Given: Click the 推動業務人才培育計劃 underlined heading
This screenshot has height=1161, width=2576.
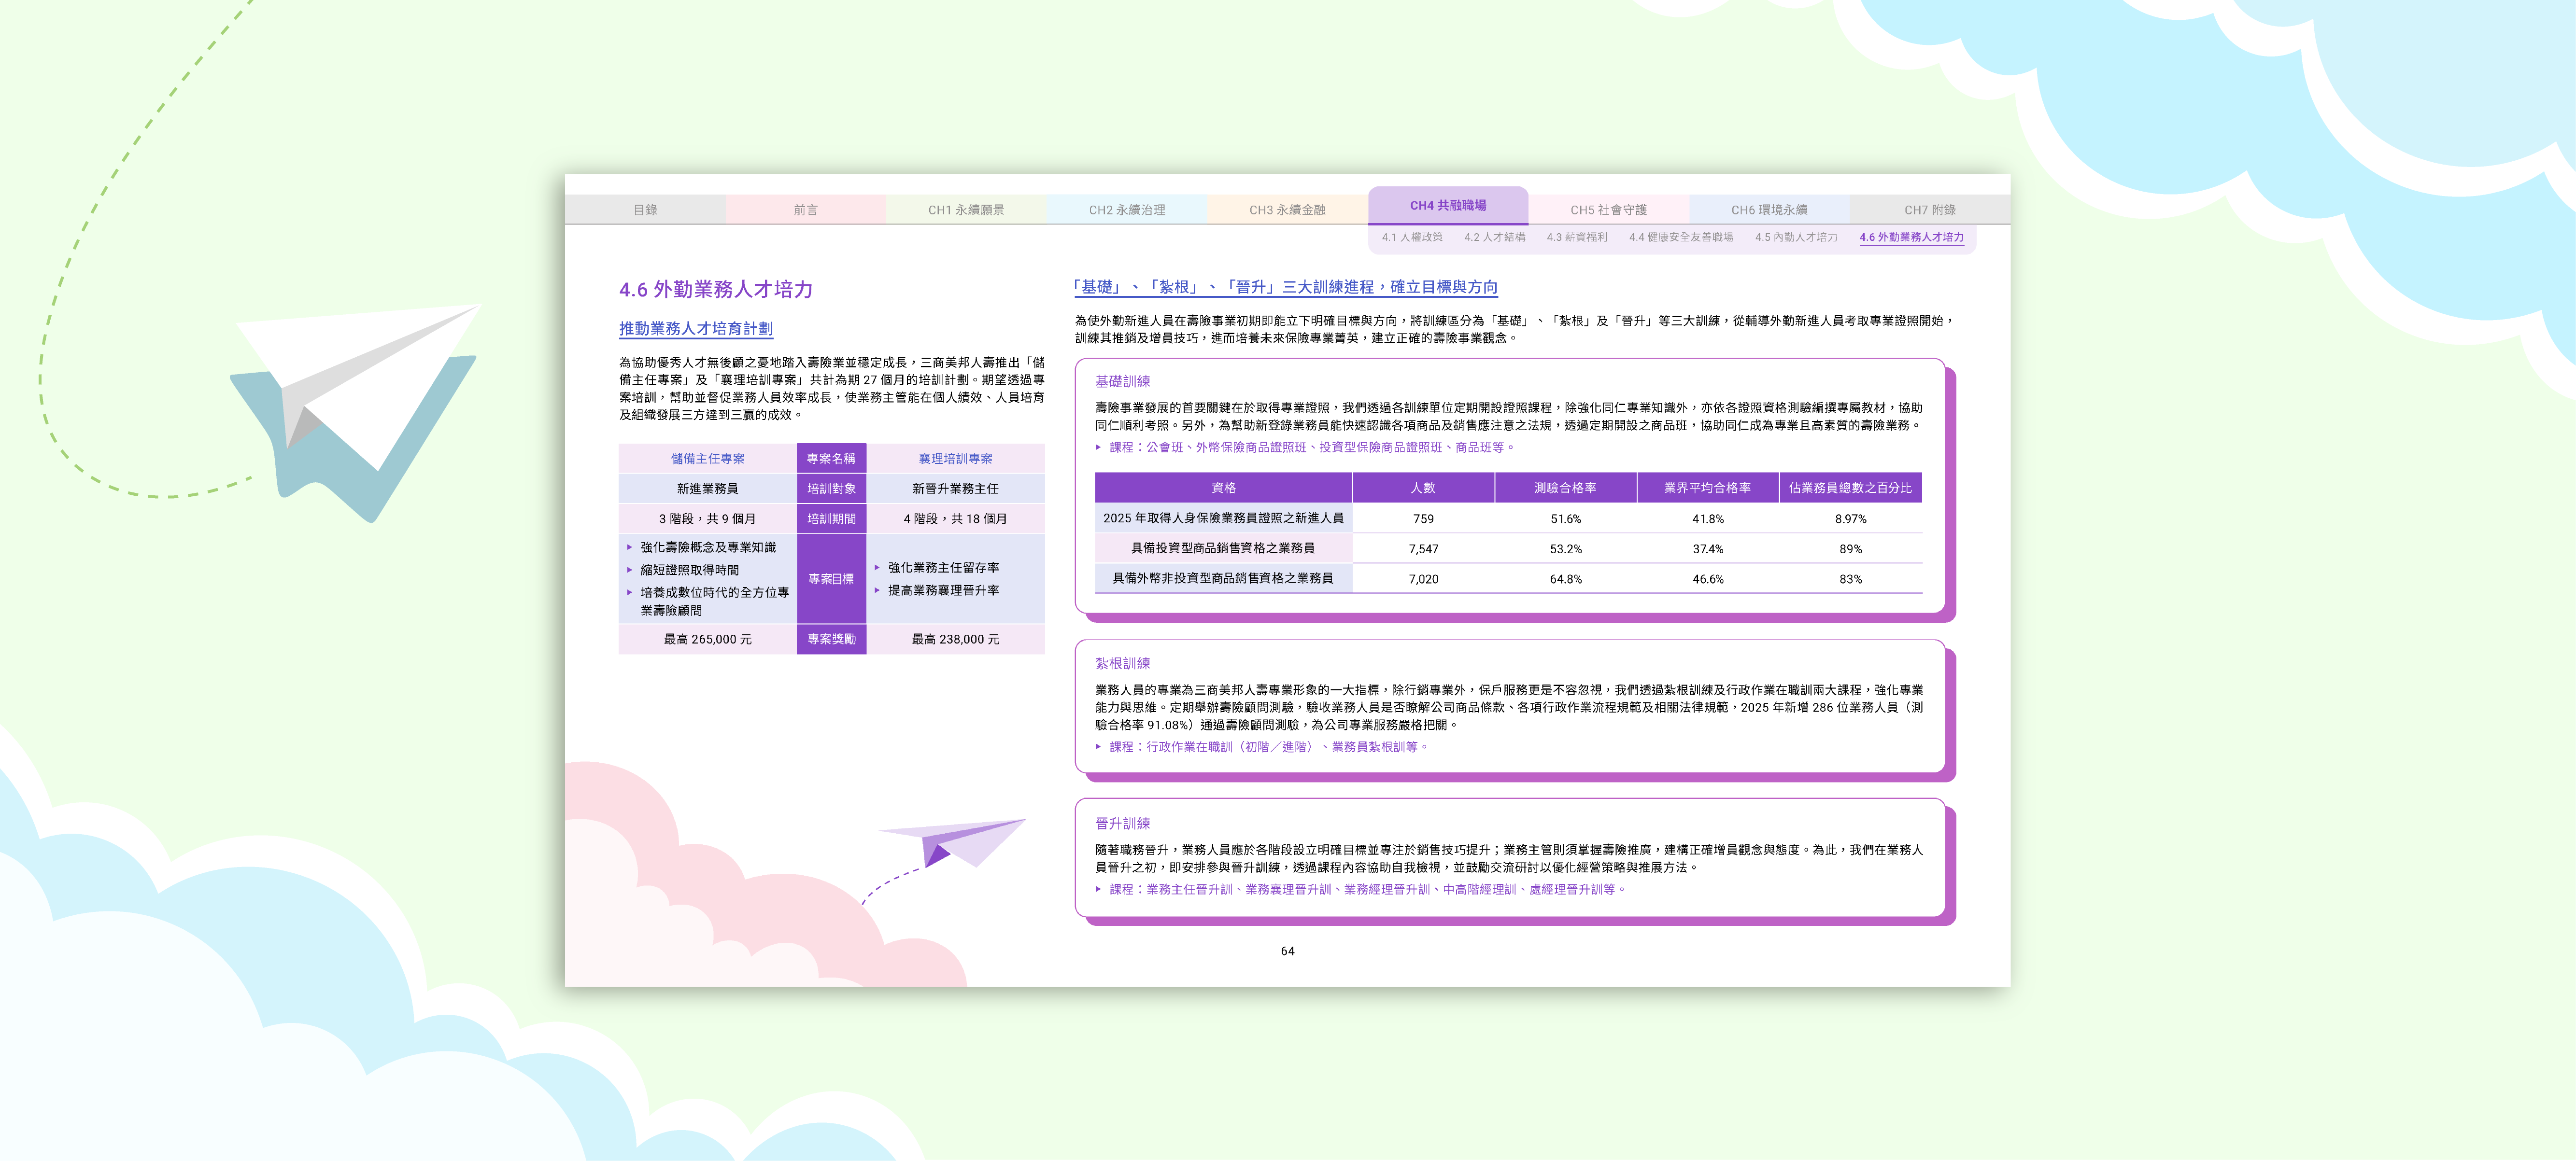Looking at the screenshot, I should (x=696, y=329).
